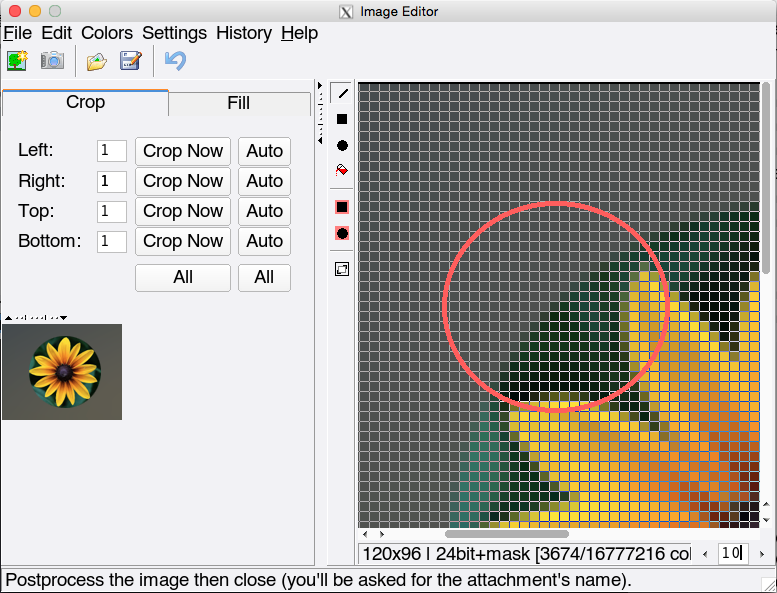Screen dimensions: 777x593
Task: Click the new image icon
Action: click(16, 61)
